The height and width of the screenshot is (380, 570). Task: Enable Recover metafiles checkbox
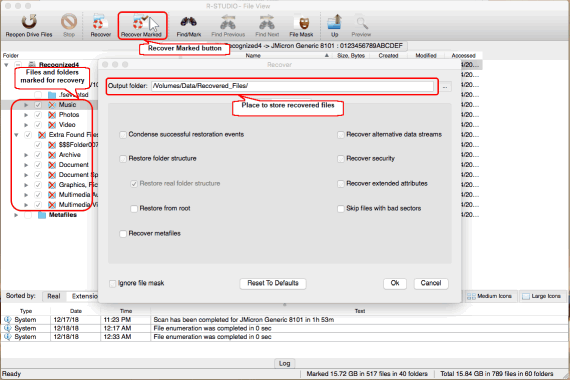(123, 233)
